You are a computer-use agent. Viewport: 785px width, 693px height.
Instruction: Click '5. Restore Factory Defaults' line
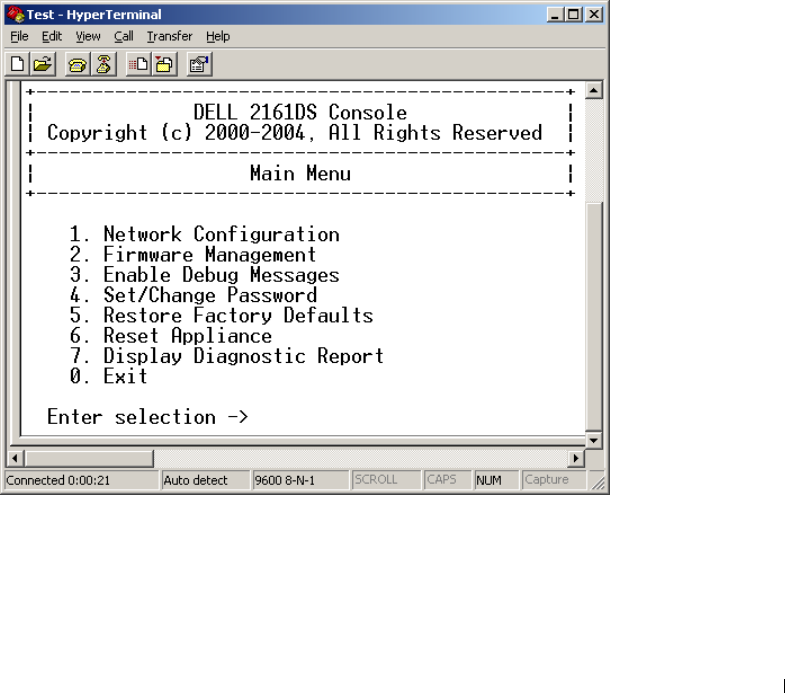click(x=221, y=315)
